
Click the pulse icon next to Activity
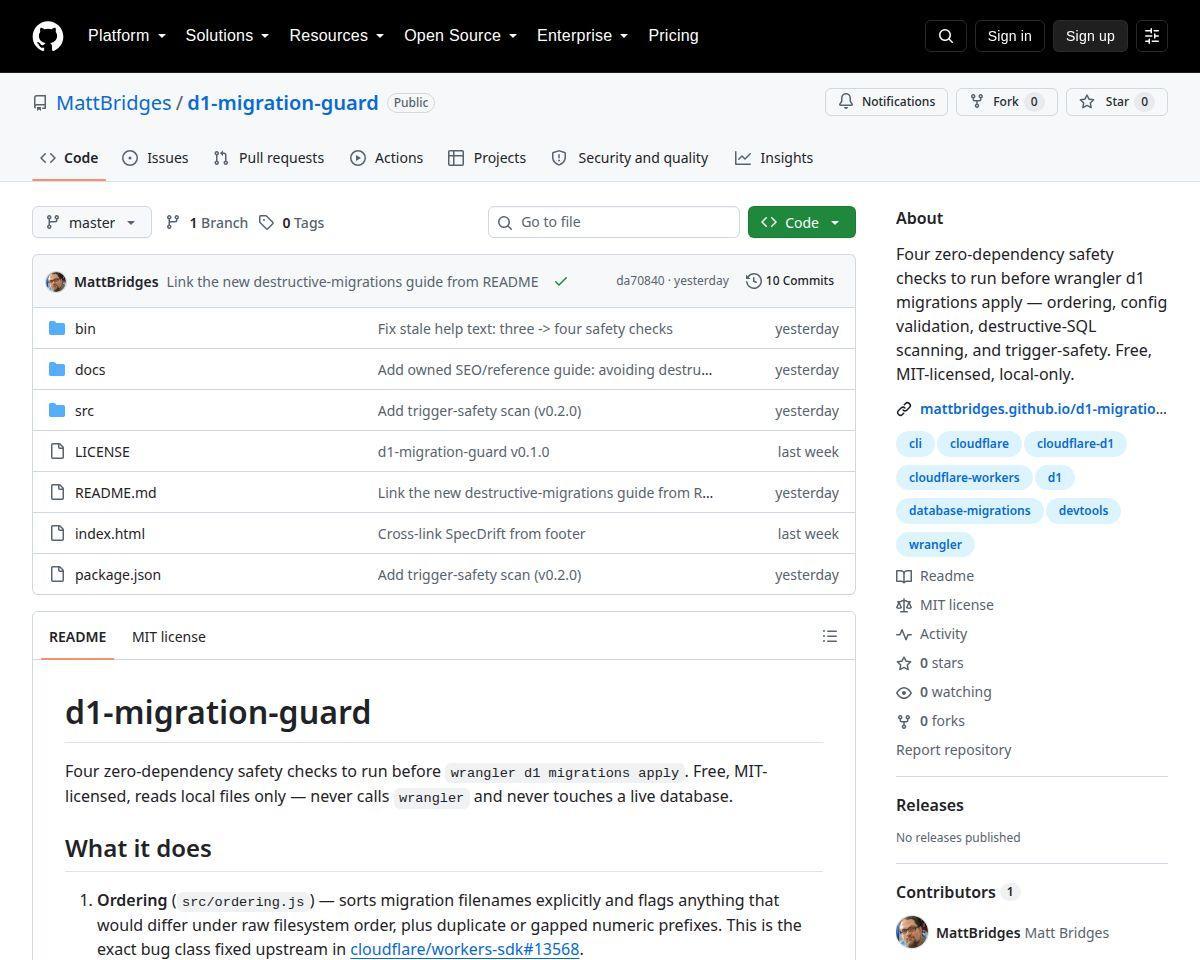point(904,634)
